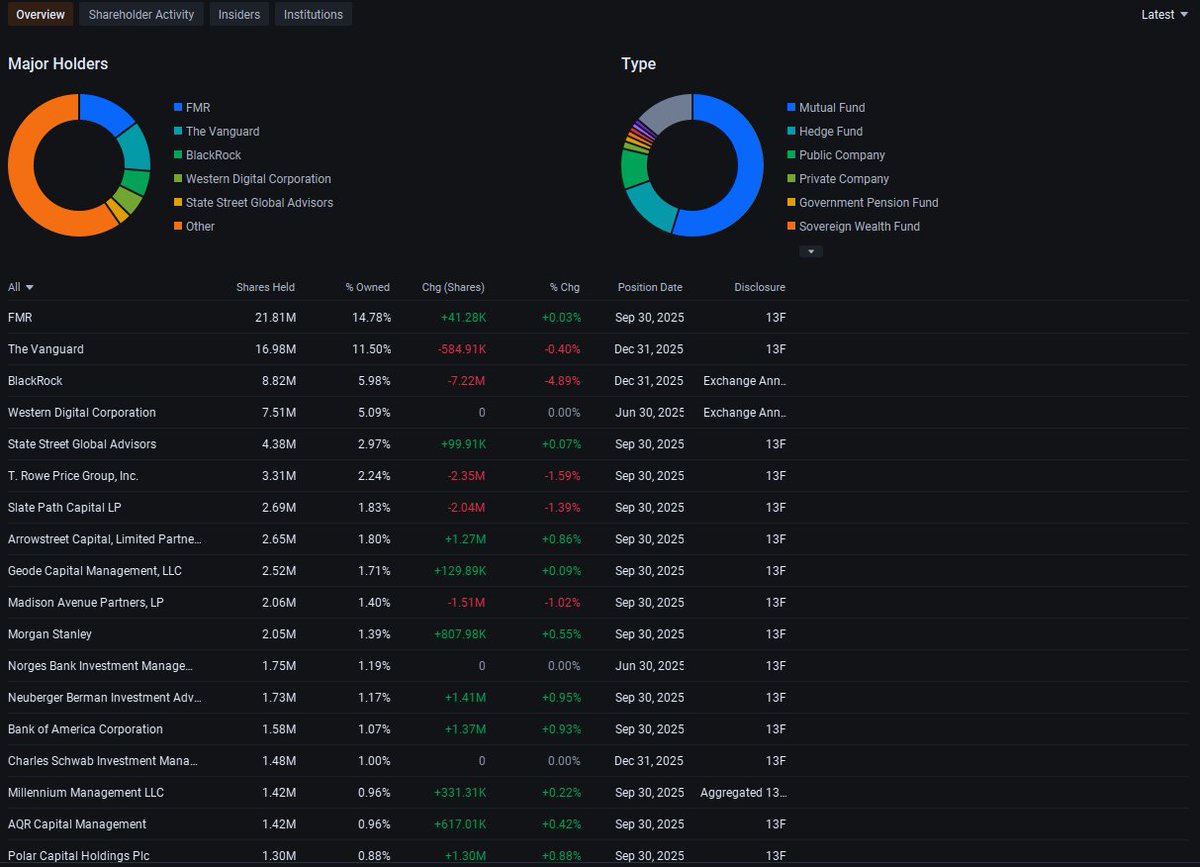Image resolution: width=1200 pixels, height=867 pixels.
Task: Click T. Rowe Price percent owned 2.24%
Action: [374, 476]
